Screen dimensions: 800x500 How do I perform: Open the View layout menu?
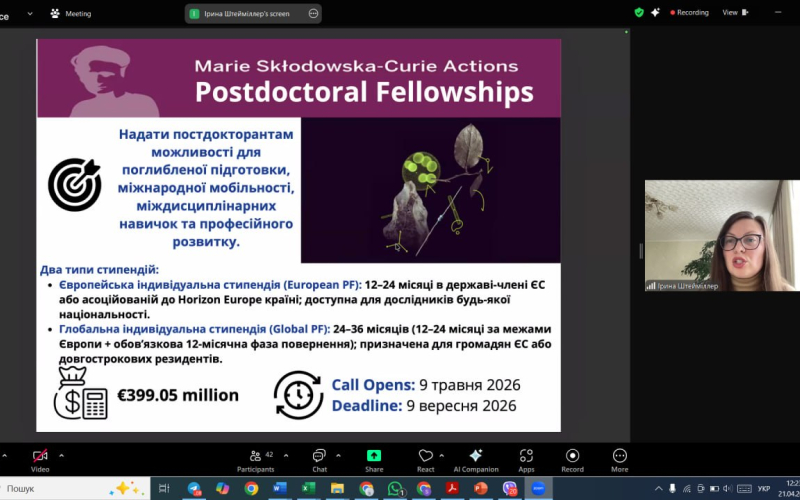point(735,13)
